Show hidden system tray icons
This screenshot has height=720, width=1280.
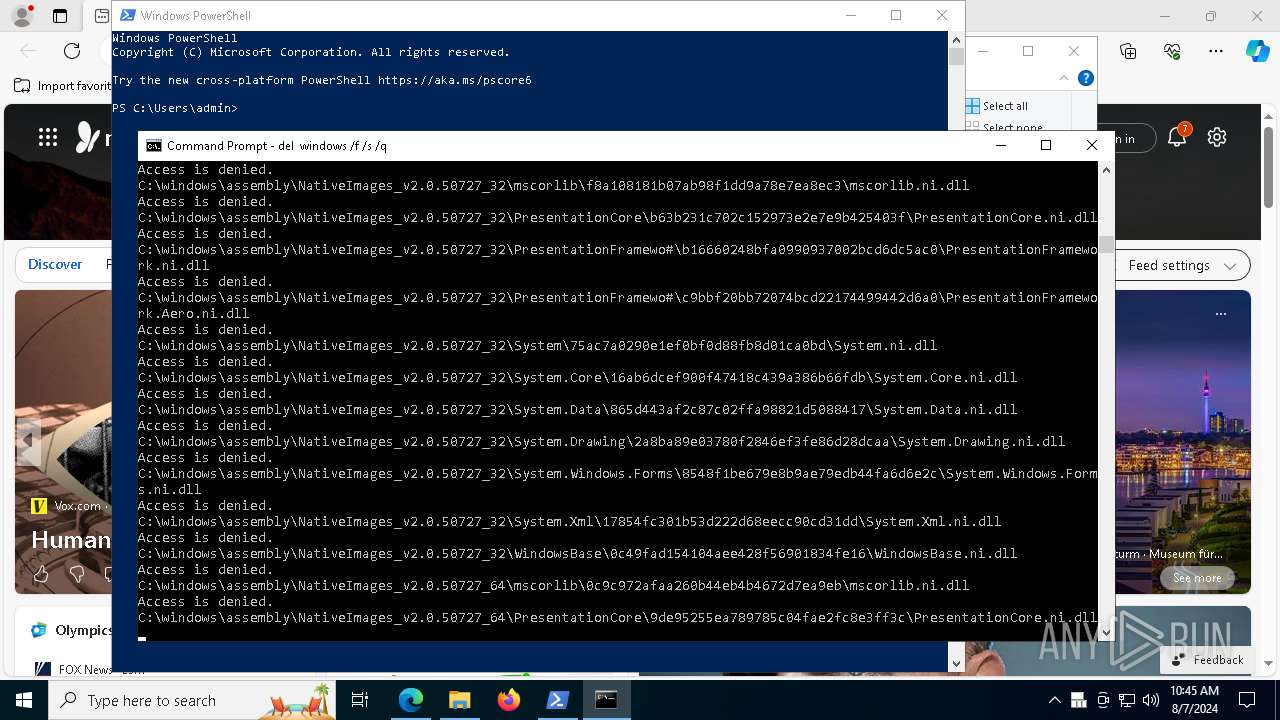click(1054, 700)
